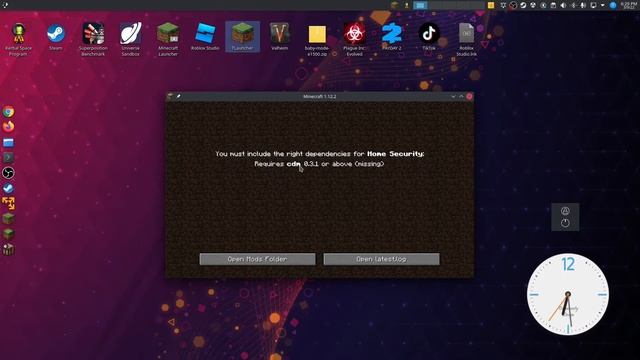Viewport: 640px width, 360px height.
Task: Launch Firefox from the side dock
Action: click(8, 127)
